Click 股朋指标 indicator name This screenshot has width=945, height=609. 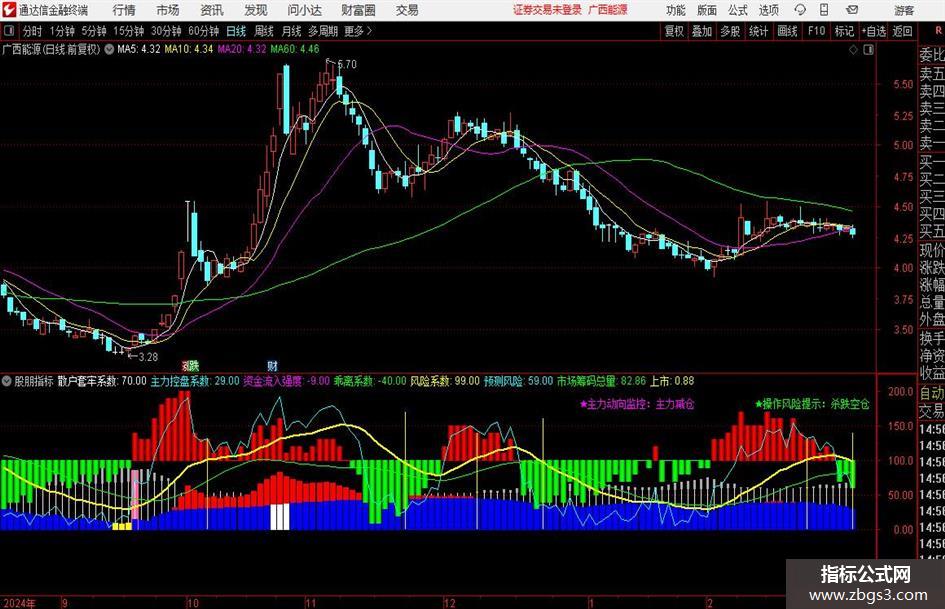34,381
